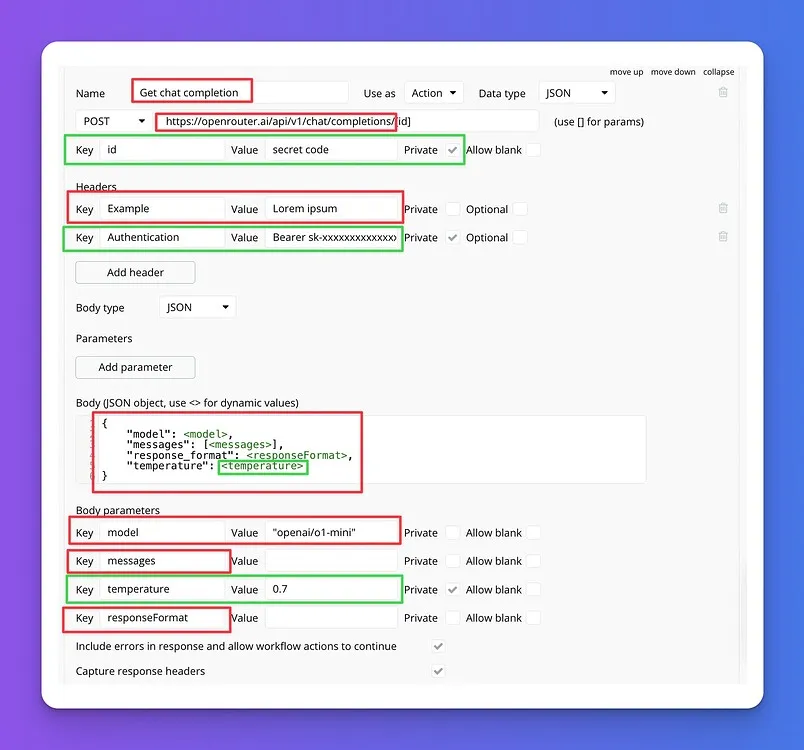This screenshot has width=804, height=750.
Task: Click the move up link
Action: pyautogui.click(x=626, y=72)
